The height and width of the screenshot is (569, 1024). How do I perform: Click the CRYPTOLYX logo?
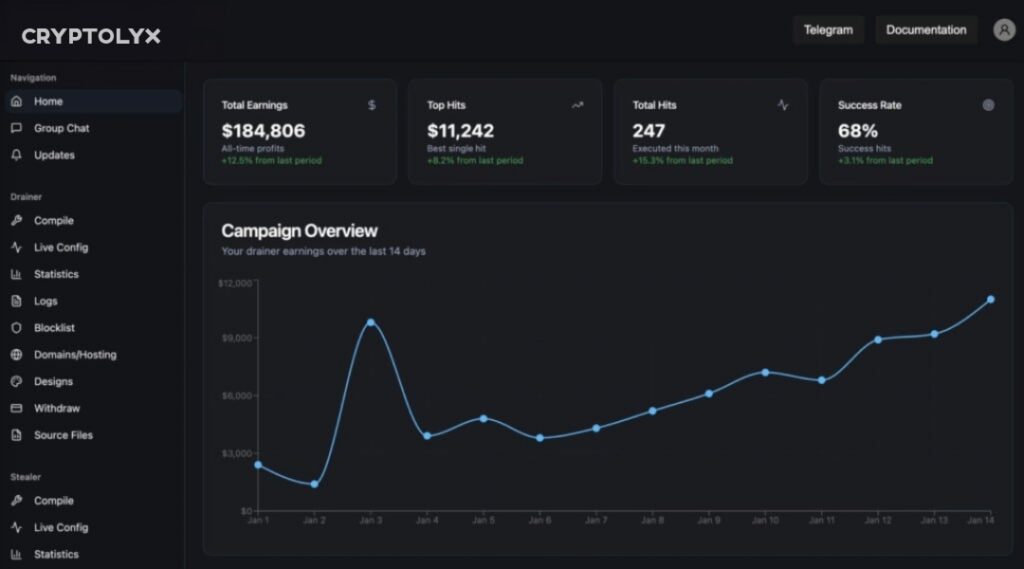[x=91, y=37]
